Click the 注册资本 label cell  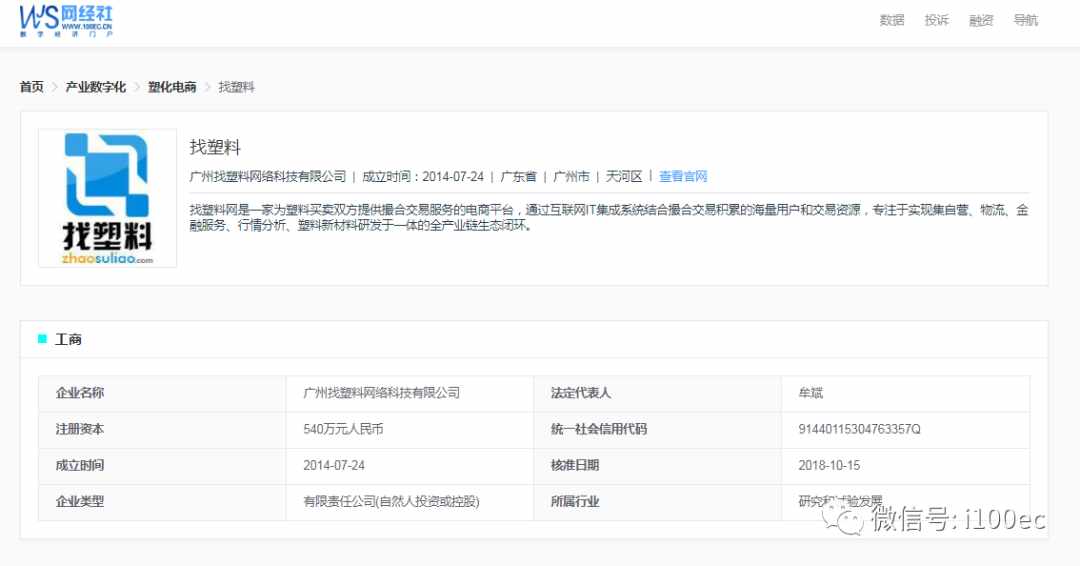pos(162,430)
